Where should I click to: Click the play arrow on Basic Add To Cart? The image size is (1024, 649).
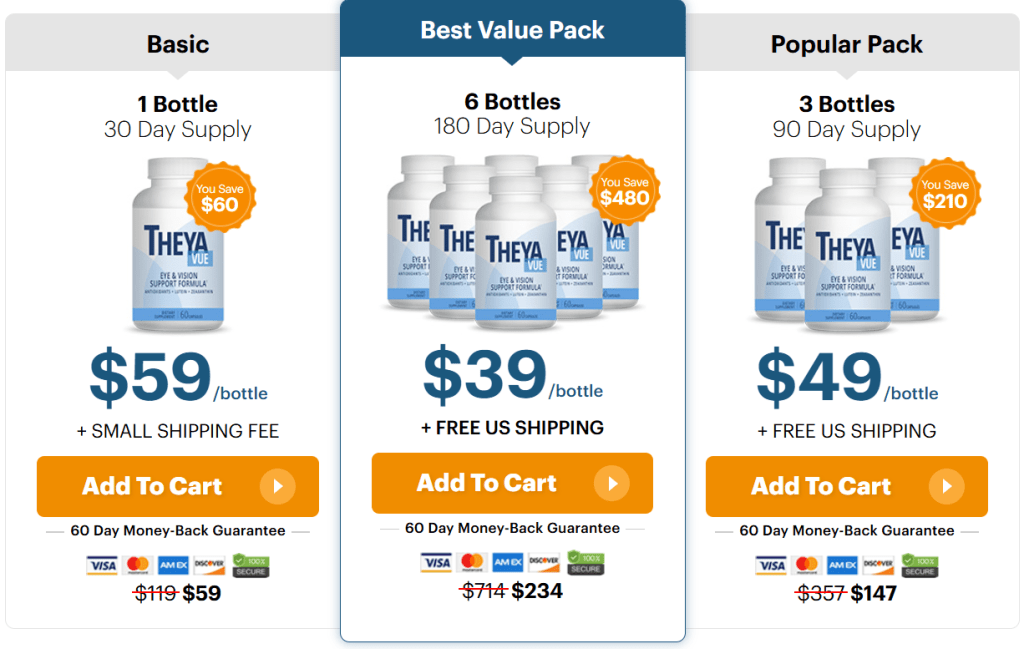tap(277, 487)
